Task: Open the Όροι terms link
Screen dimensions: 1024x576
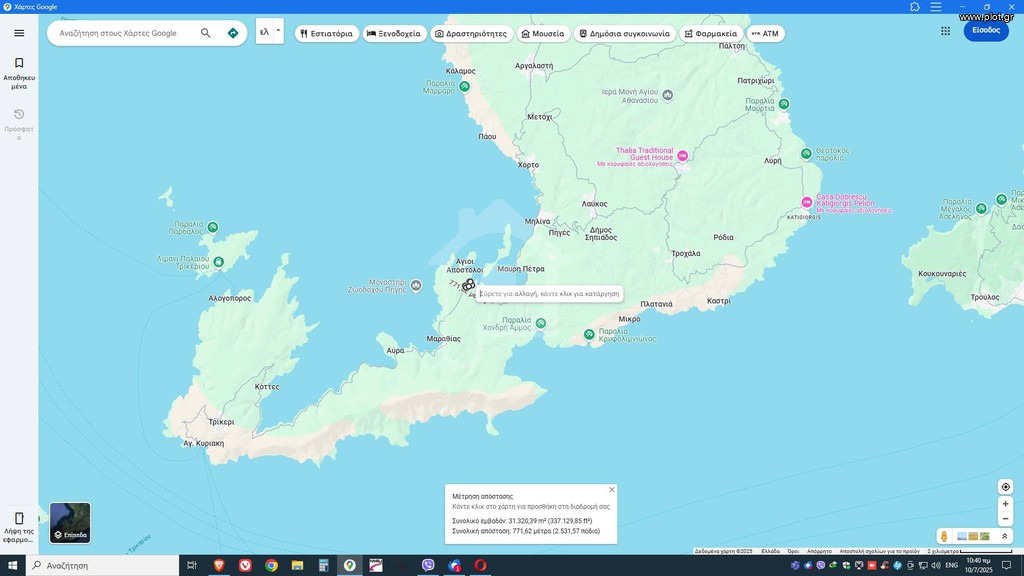Action: tap(793, 551)
